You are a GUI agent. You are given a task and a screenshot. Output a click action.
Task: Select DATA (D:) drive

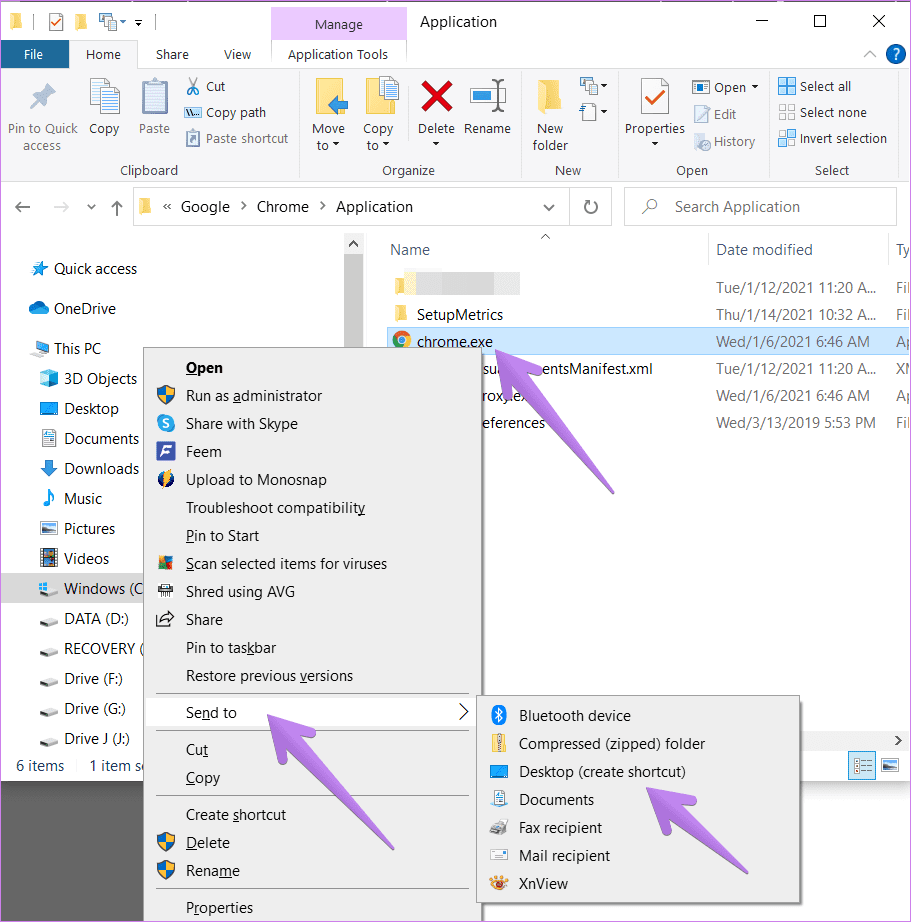(96, 619)
